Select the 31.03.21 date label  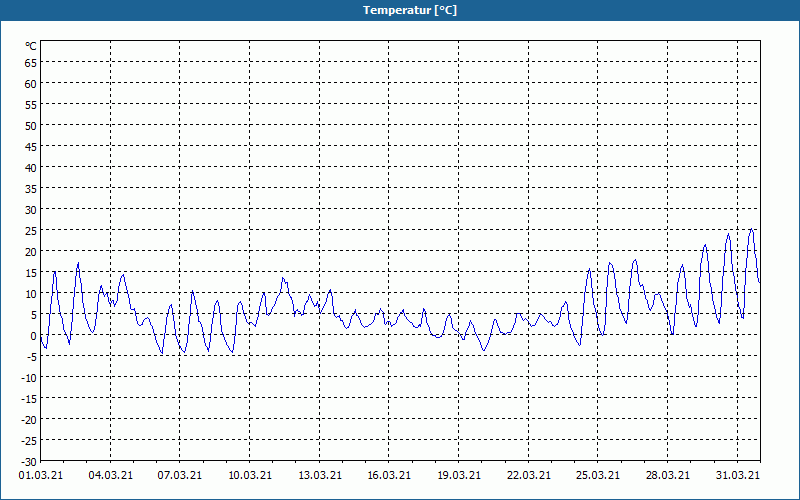pos(737,475)
